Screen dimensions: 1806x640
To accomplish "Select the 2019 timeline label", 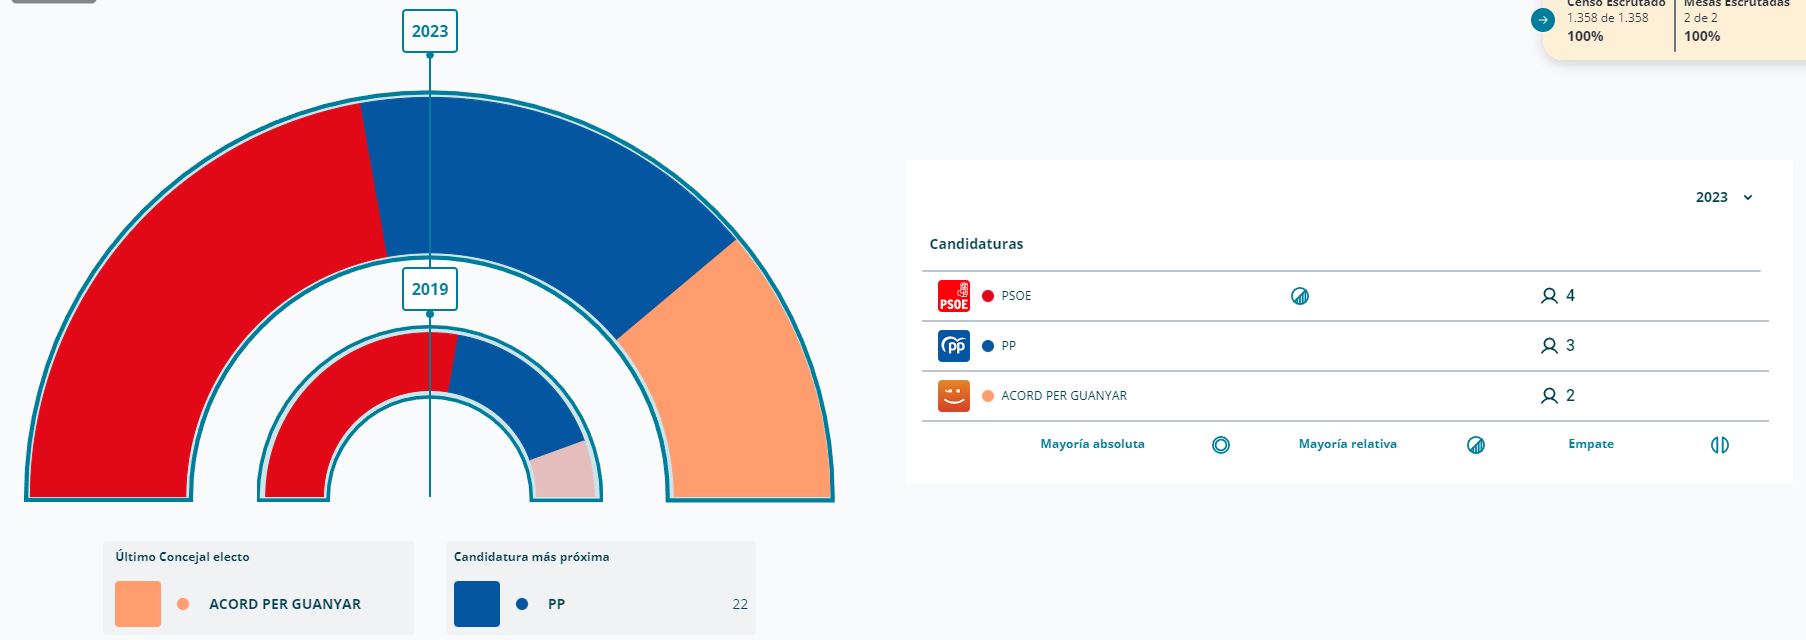I will [x=430, y=289].
